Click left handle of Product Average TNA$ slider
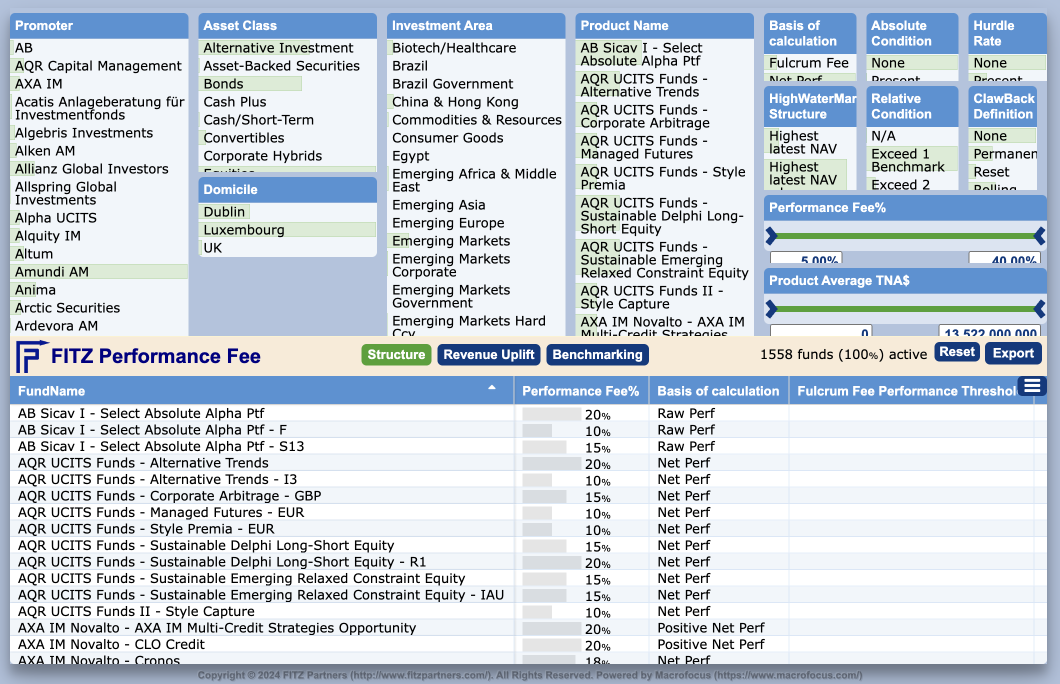 pos(771,309)
